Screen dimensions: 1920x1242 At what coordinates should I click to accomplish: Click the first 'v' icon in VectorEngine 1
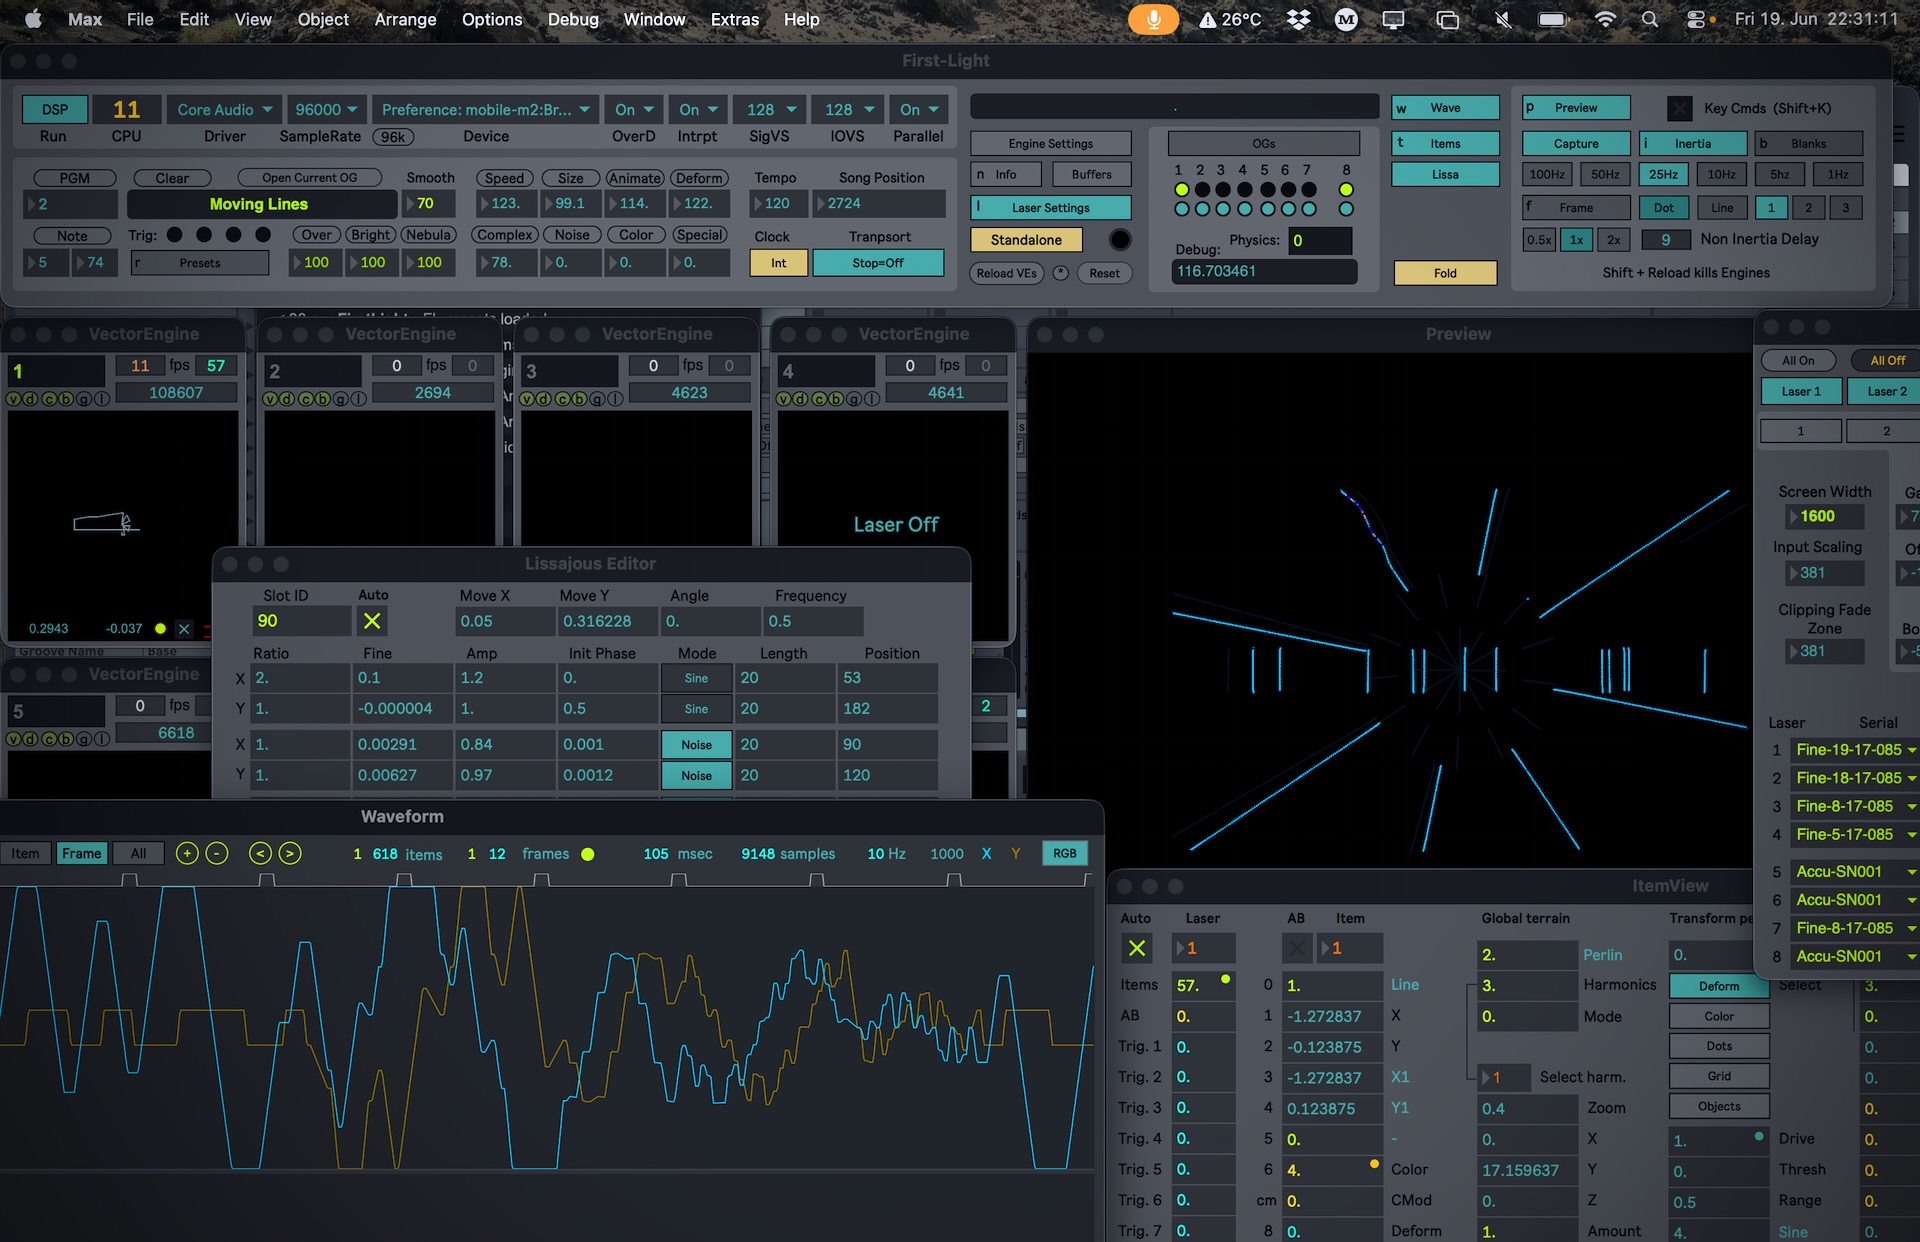pyautogui.click(x=14, y=399)
